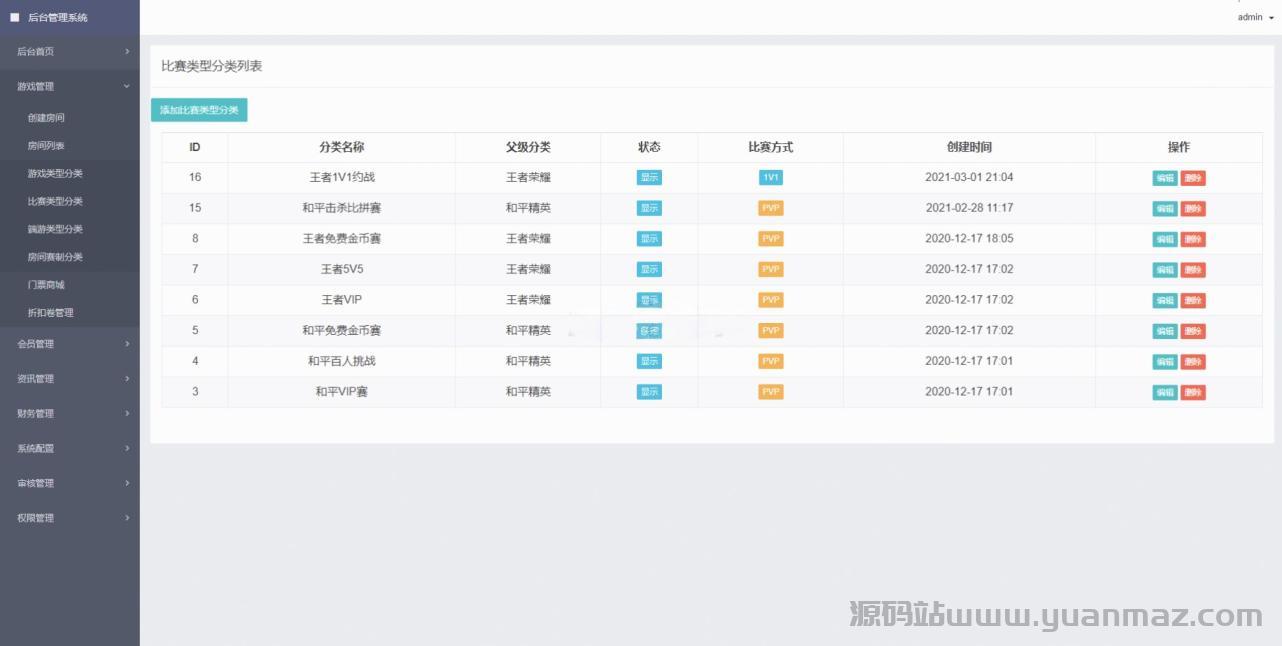The image size is (1282, 646).
Task: Open the admin user dropdown
Action: [x=1255, y=17]
